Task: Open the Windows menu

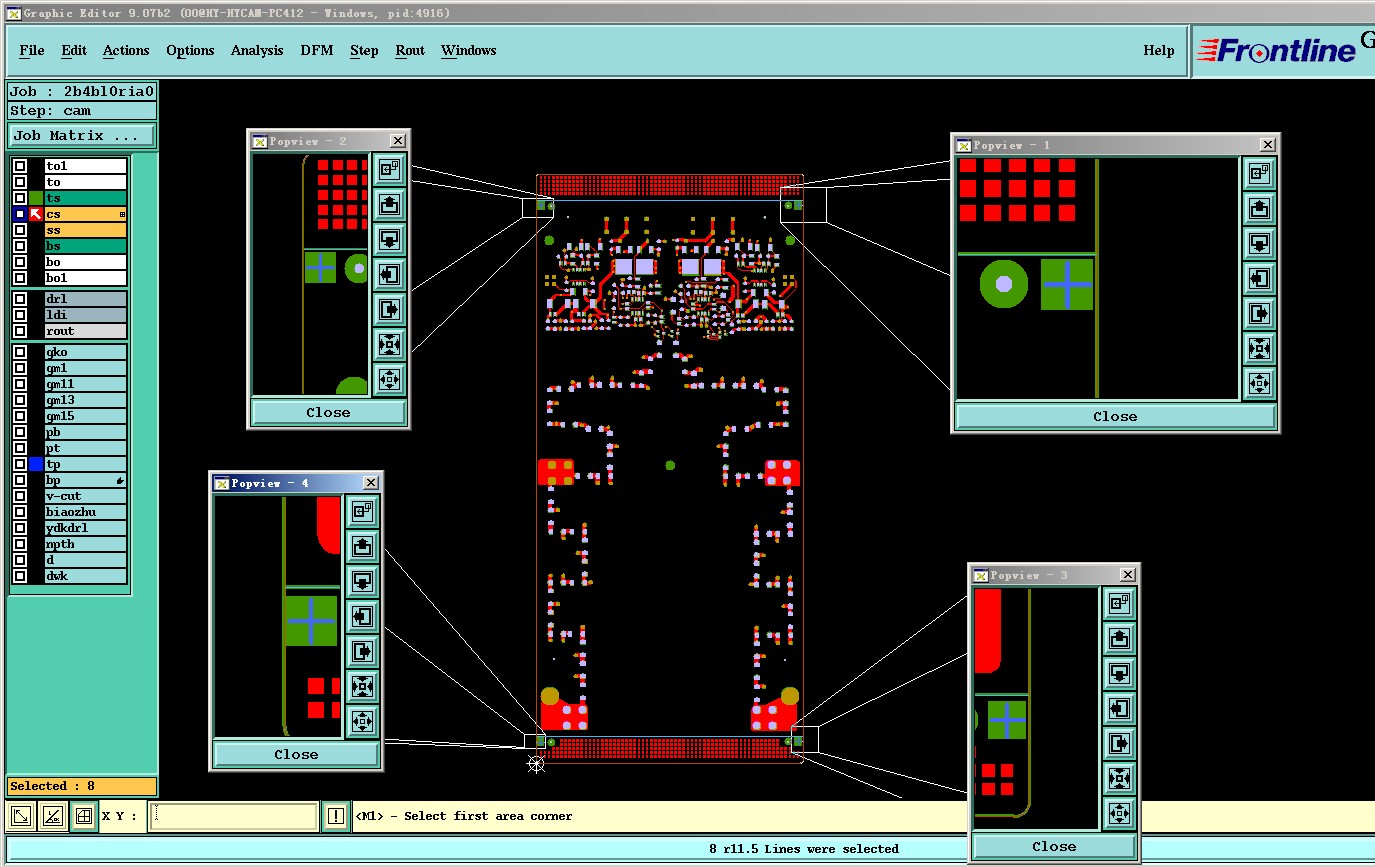Action: pos(469,50)
